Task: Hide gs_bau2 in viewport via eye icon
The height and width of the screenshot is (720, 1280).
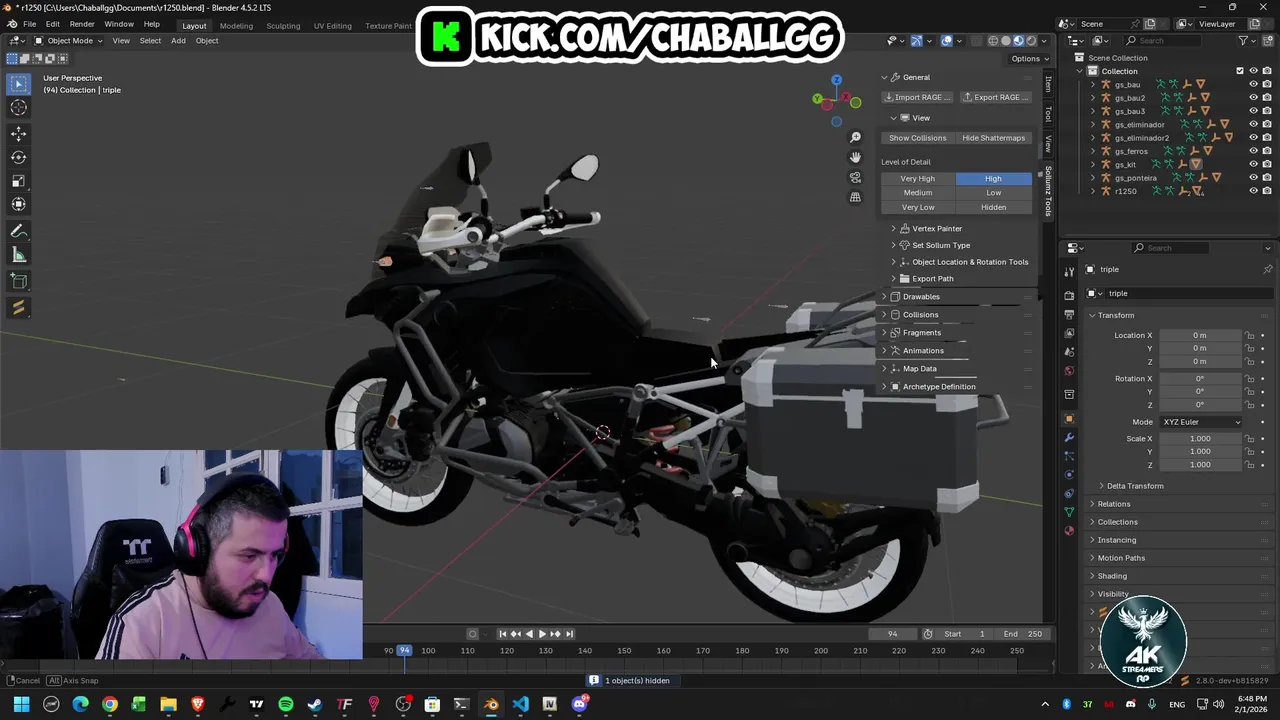Action: (1253, 98)
